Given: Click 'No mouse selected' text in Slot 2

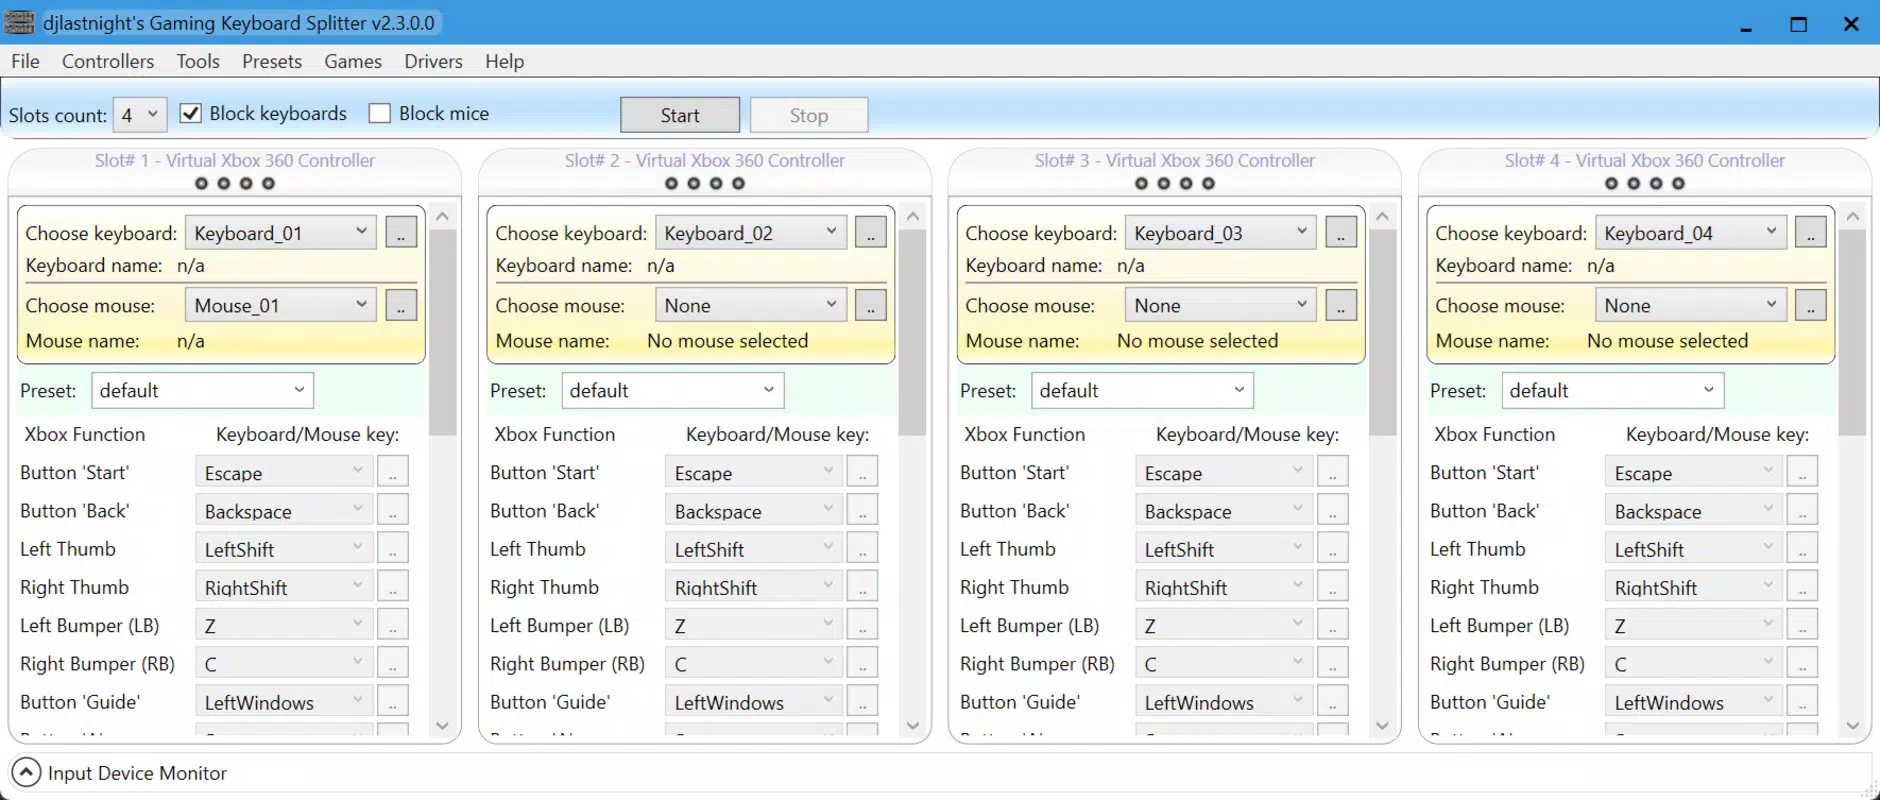Looking at the screenshot, I should point(728,341).
